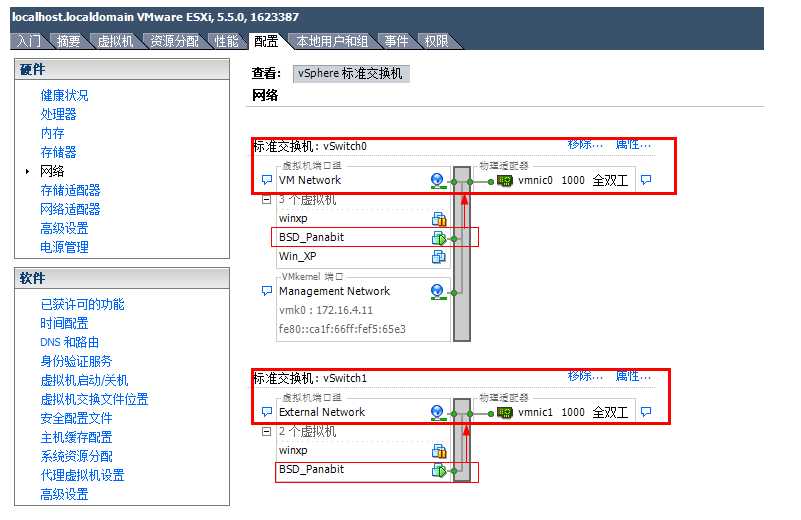Select vmnic1 adapter name

535,412
